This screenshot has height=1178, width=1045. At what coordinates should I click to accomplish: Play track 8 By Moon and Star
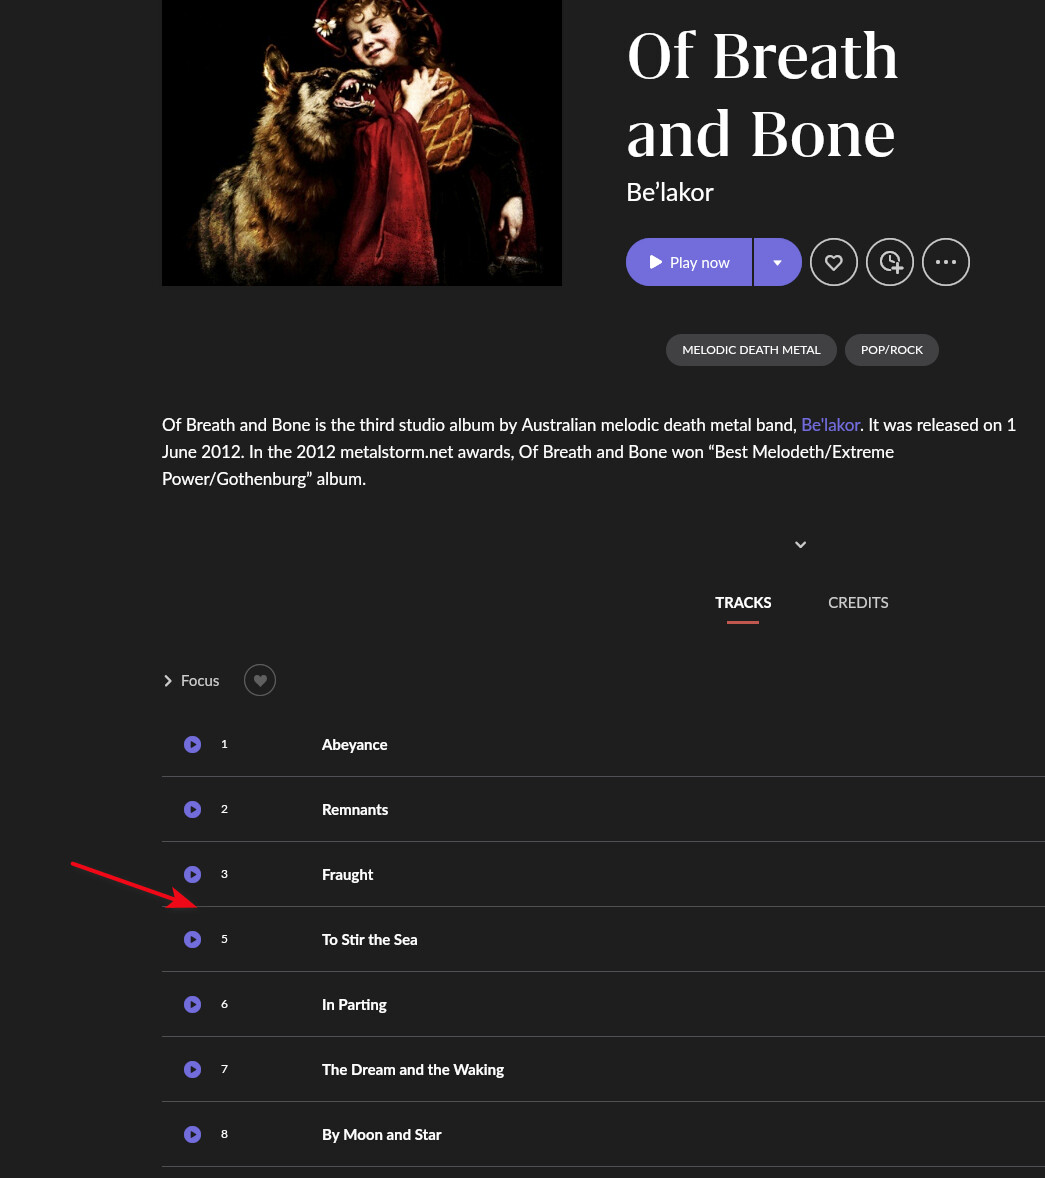(x=192, y=1134)
